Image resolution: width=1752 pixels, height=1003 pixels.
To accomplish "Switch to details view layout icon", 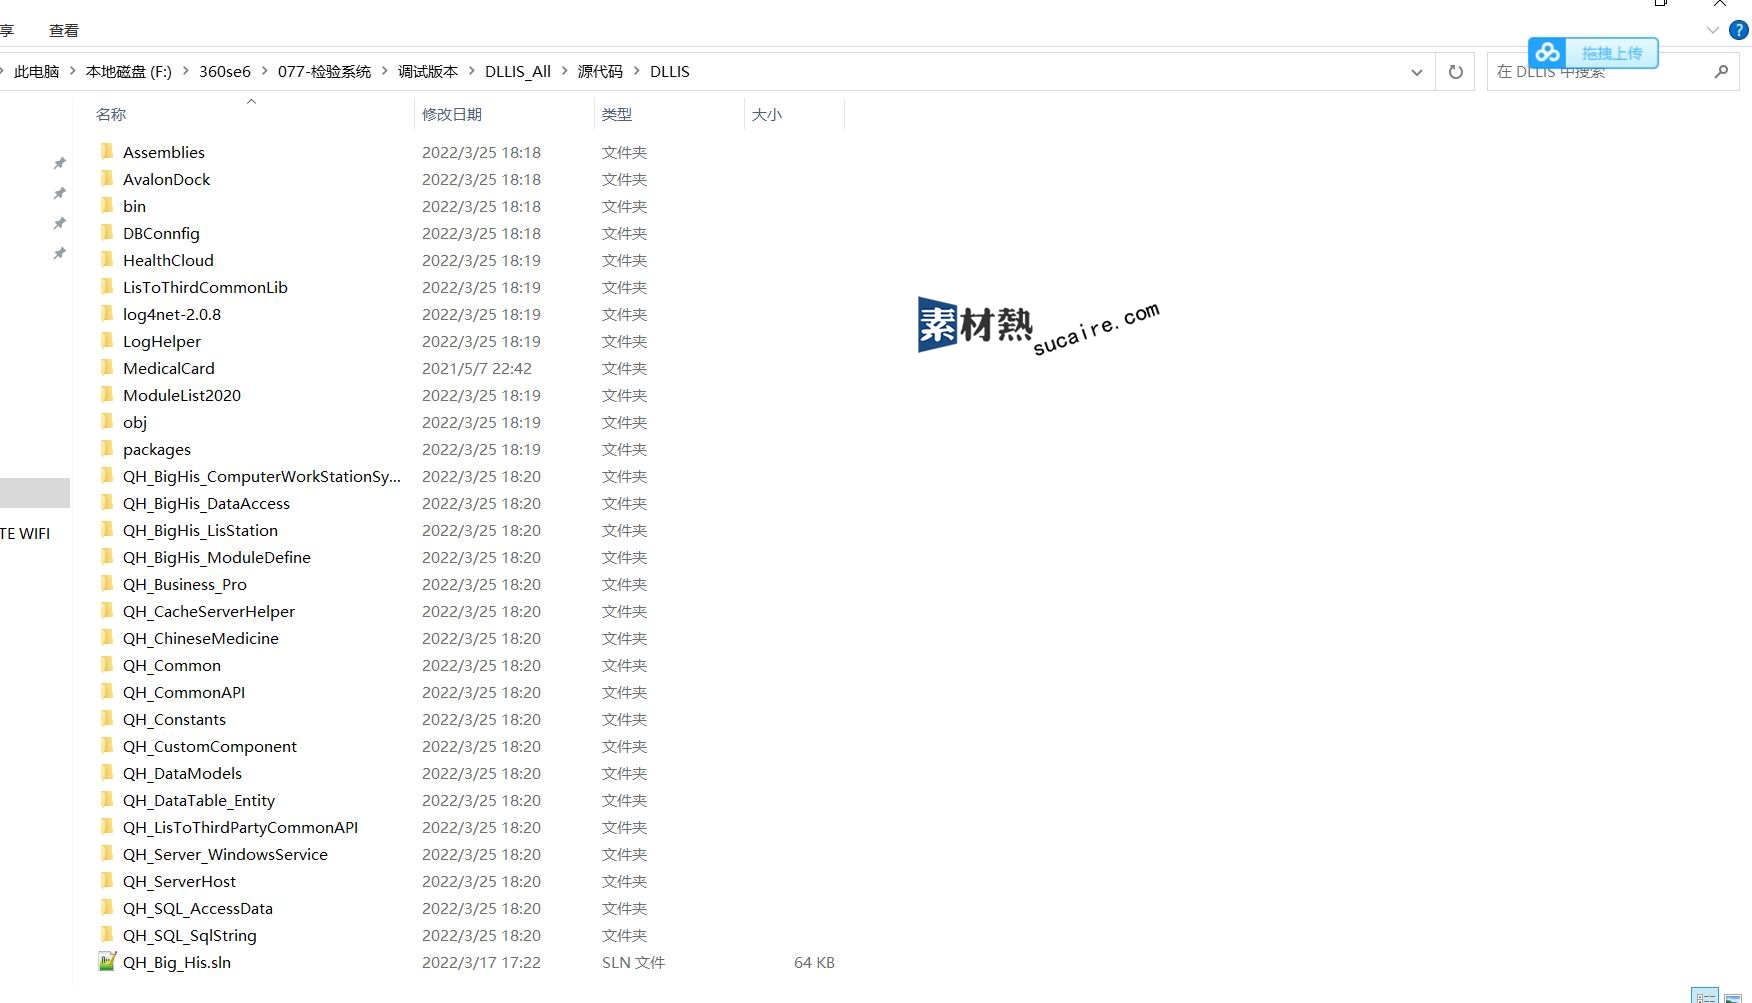I will [1704, 996].
